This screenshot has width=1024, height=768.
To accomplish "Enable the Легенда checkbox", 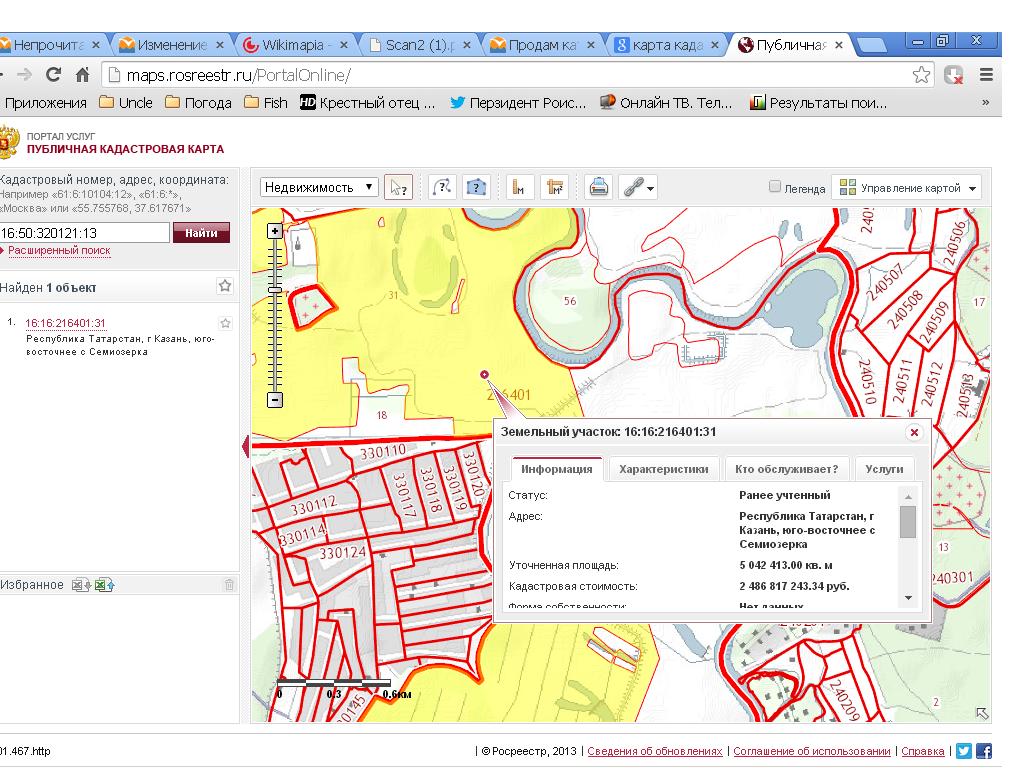I will coord(775,187).
